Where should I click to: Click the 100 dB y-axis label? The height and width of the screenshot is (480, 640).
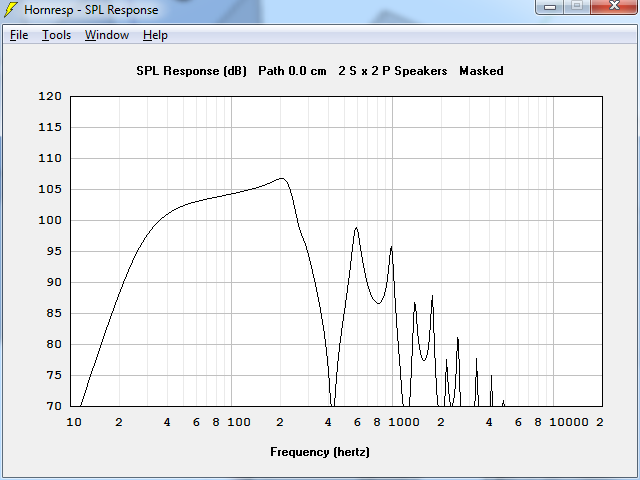pyautogui.click(x=50, y=220)
